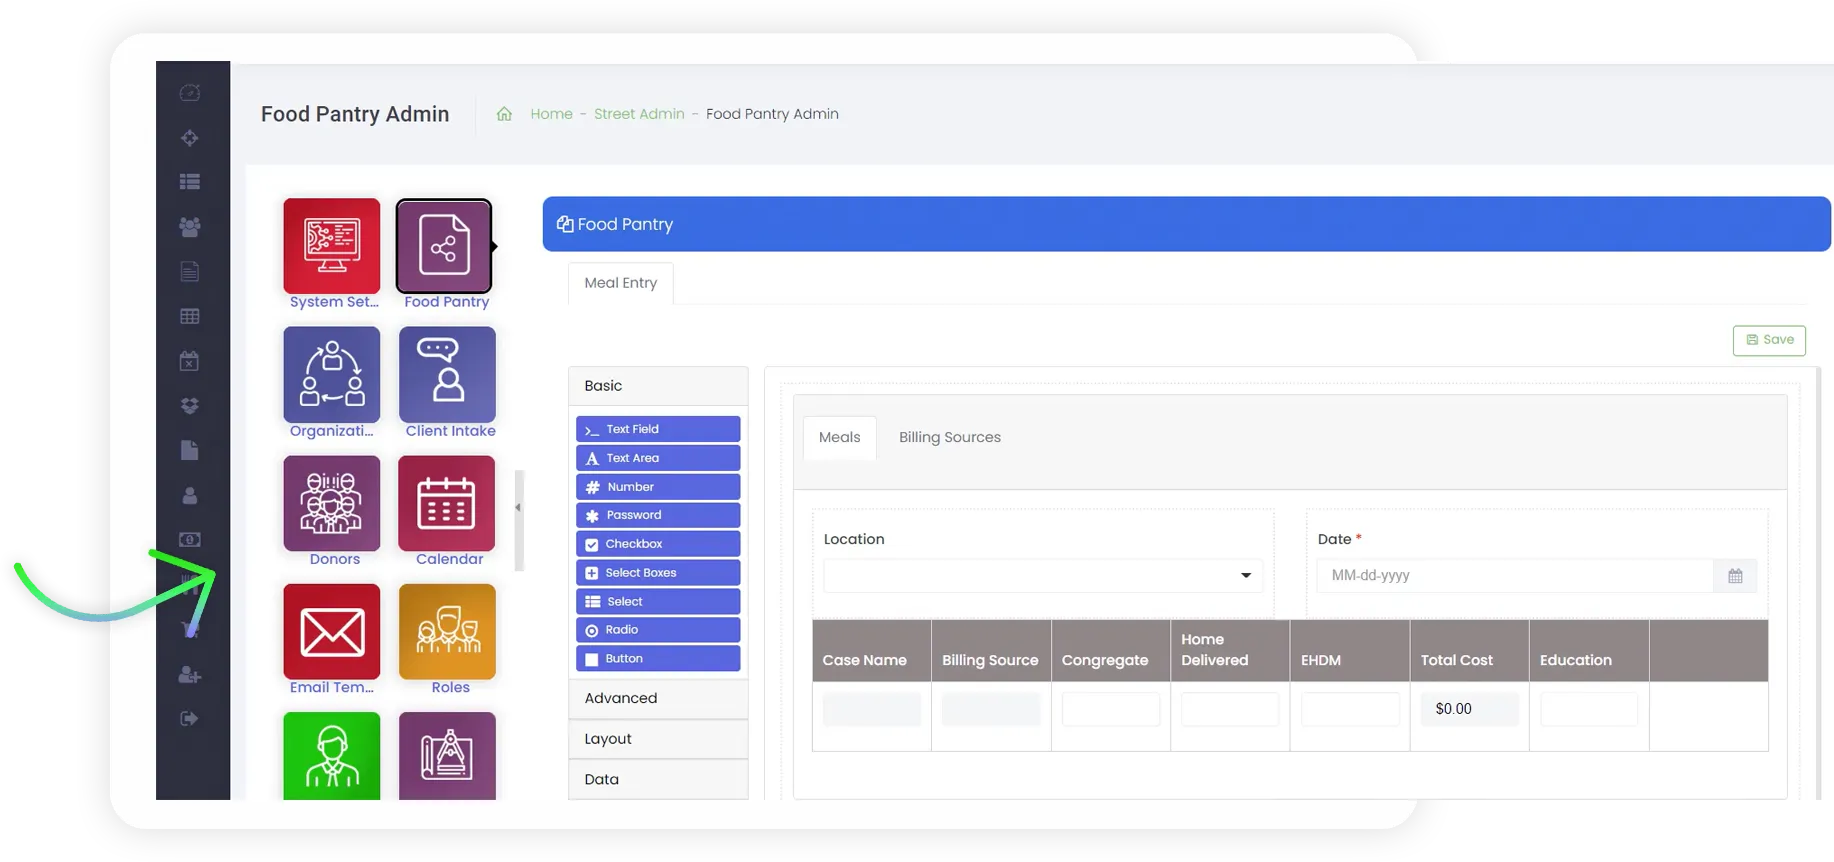Select the Checkbox form component
1834x862 pixels.
658,544
